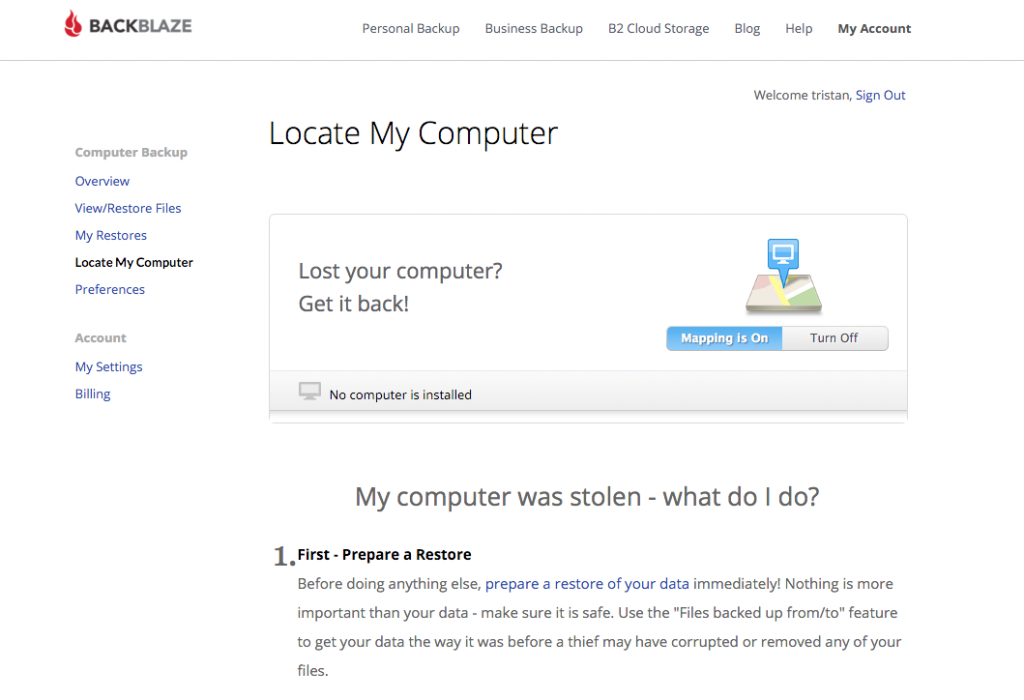The image size is (1024, 700).
Task: Click the 'Lost your computer?' text
Action: pos(400,271)
